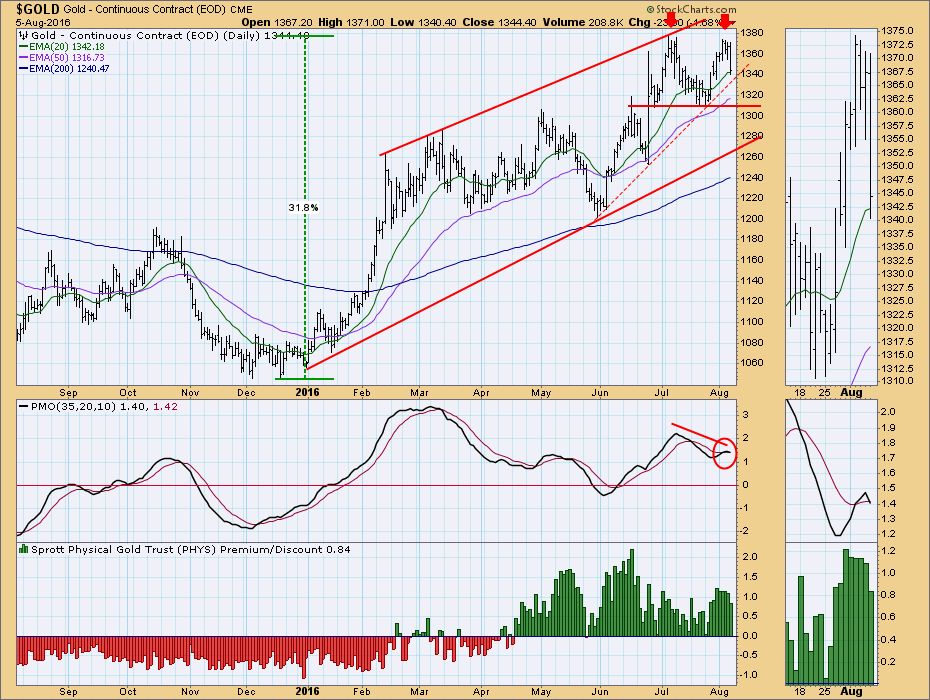The image size is (930, 700).
Task: Click the $GOLD ticker symbol
Action: pyautogui.click(x=28, y=7)
